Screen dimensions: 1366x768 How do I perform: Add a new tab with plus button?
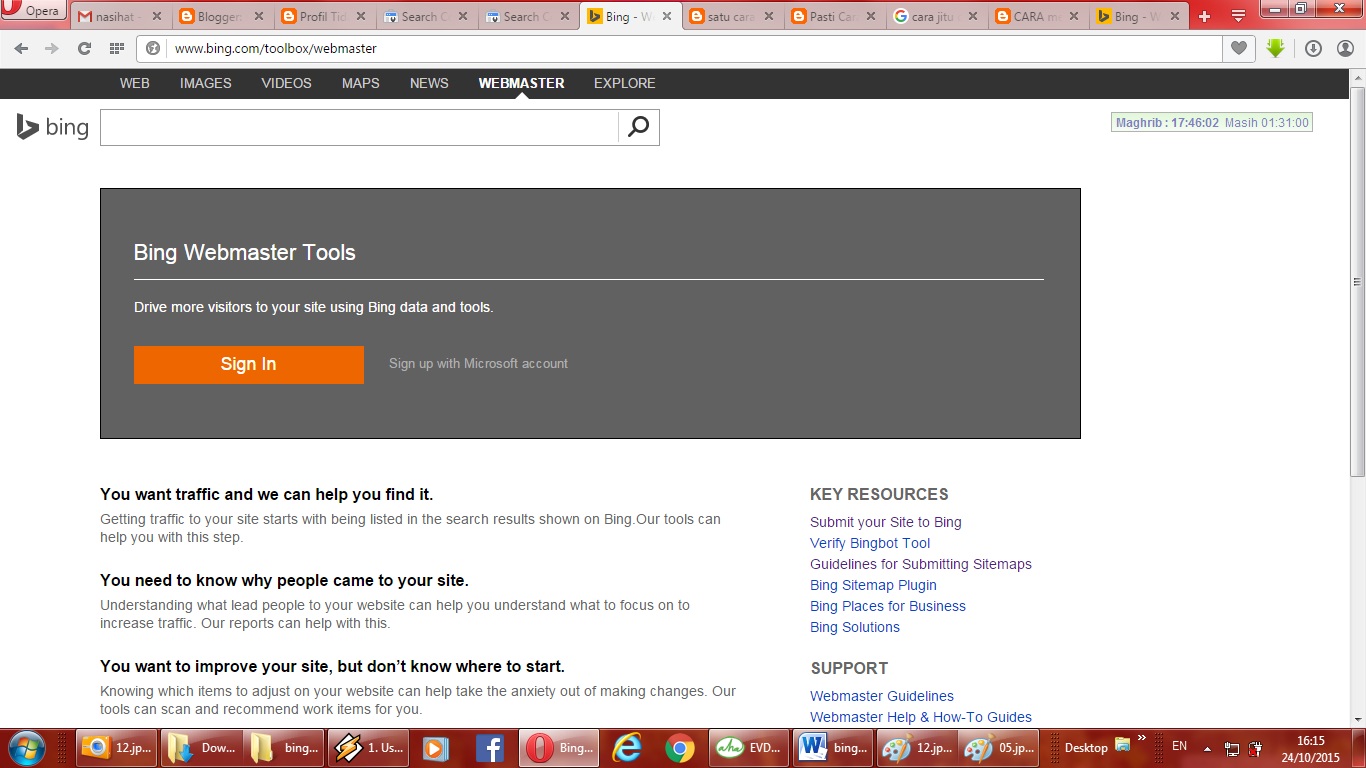tap(1204, 16)
